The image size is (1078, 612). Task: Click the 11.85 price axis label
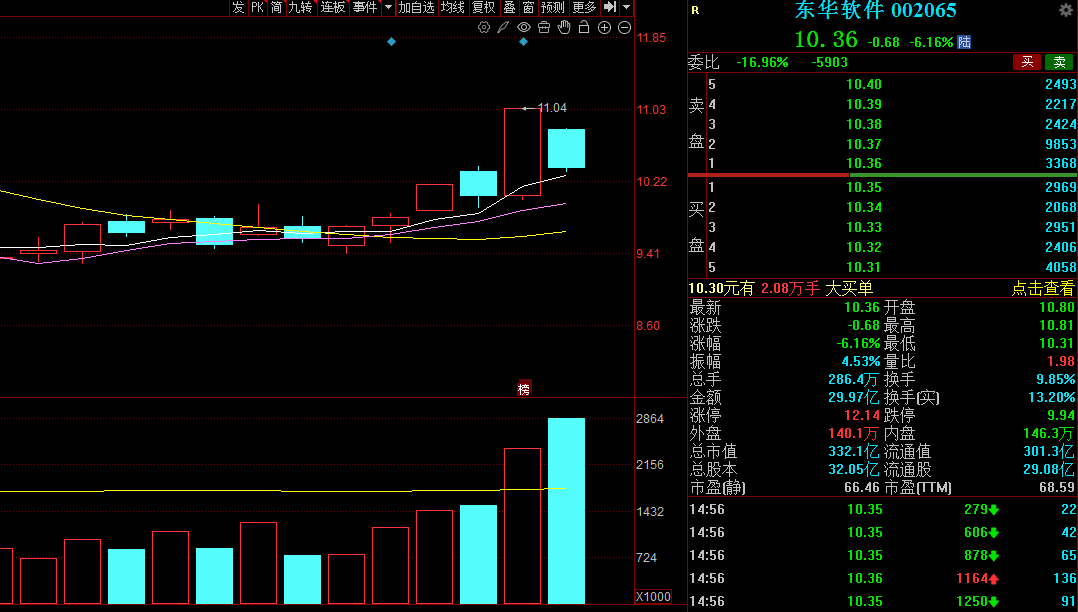651,38
